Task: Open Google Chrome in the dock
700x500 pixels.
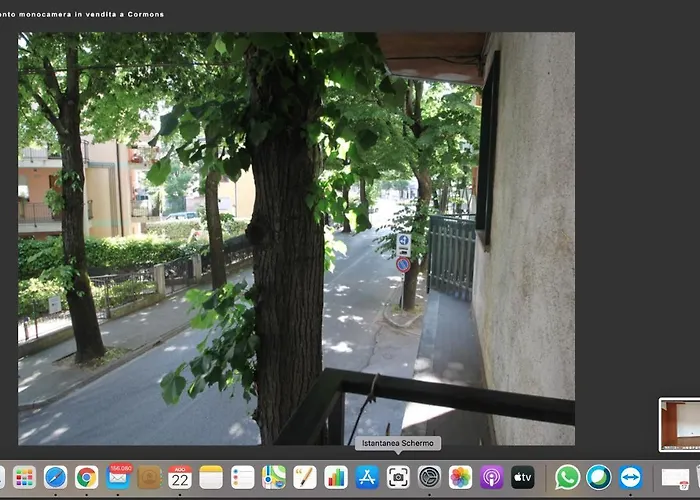Action: [87, 478]
